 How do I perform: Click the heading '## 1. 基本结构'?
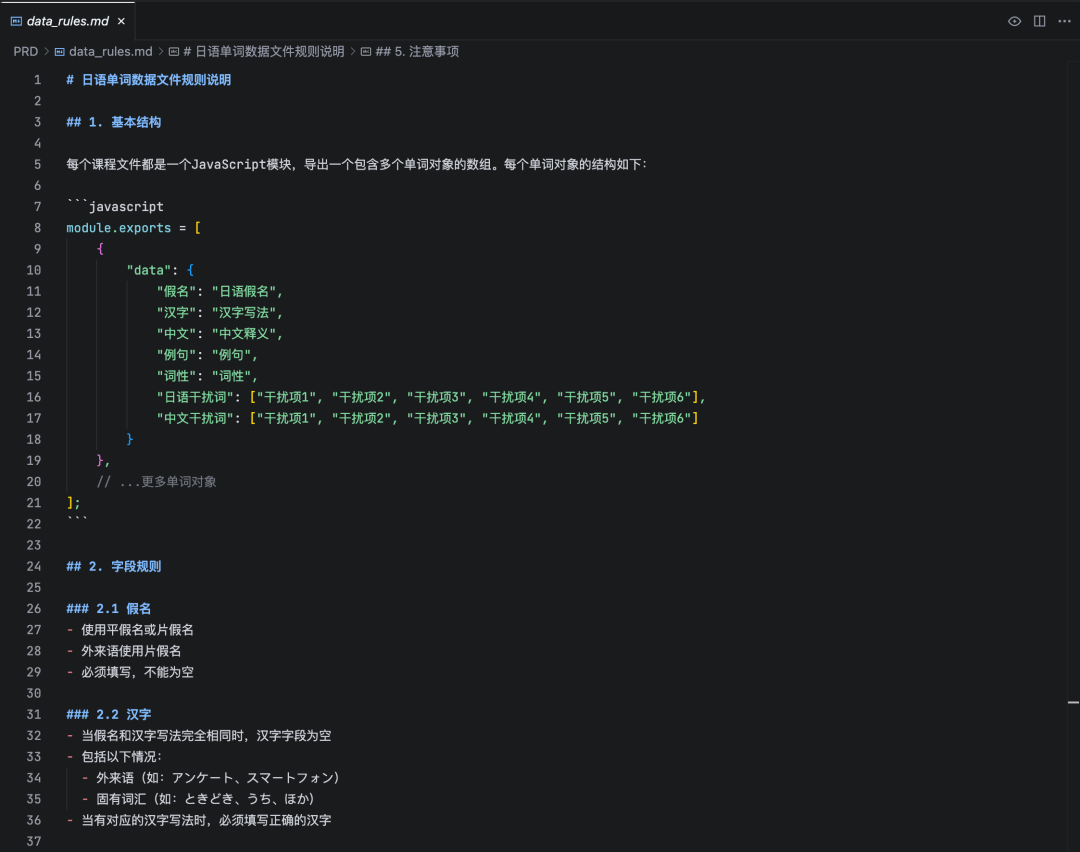point(114,122)
